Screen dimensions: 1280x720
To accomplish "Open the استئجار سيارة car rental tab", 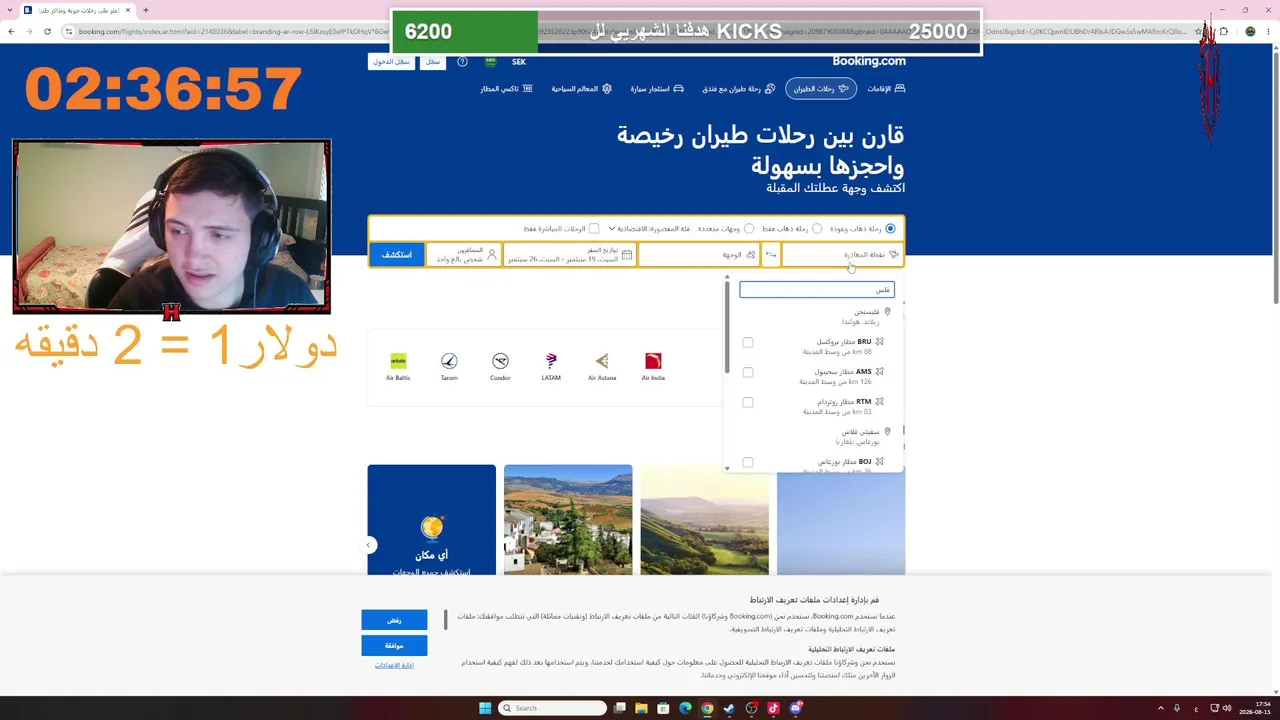I will click(x=657, y=89).
